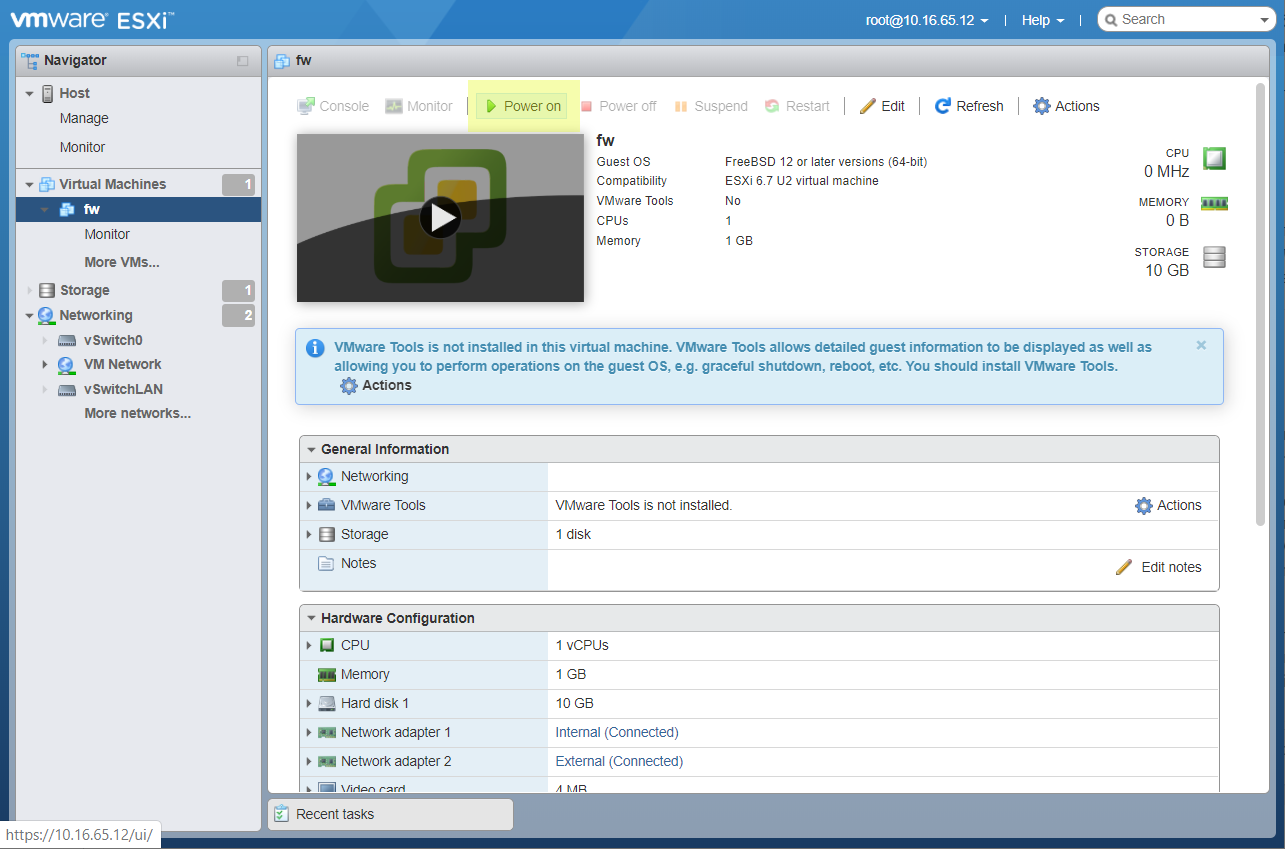
Task: Click the storage disk icon in summary
Action: pos(1214,257)
